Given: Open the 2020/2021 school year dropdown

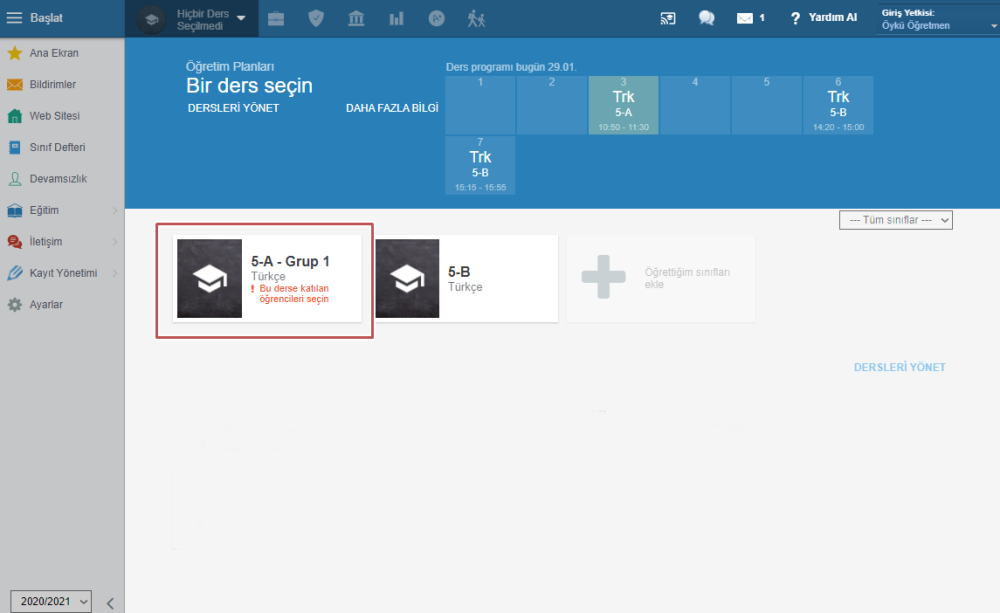Looking at the screenshot, I should tap(51, 602).
